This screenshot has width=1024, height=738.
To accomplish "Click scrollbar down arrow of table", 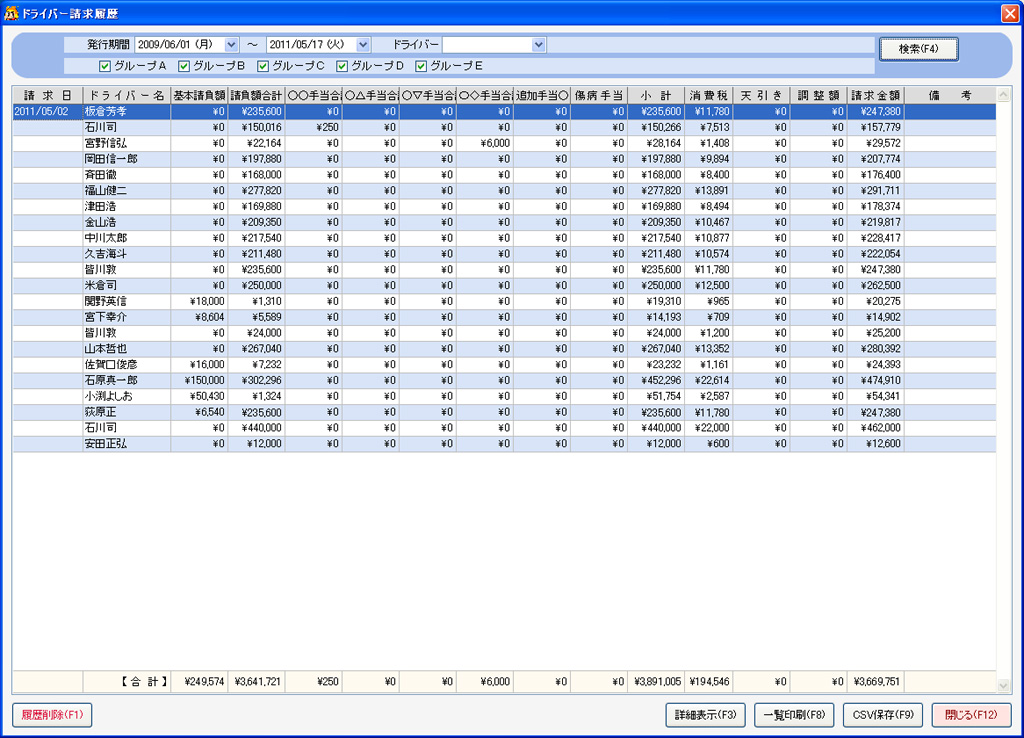I will [1004, 685].
